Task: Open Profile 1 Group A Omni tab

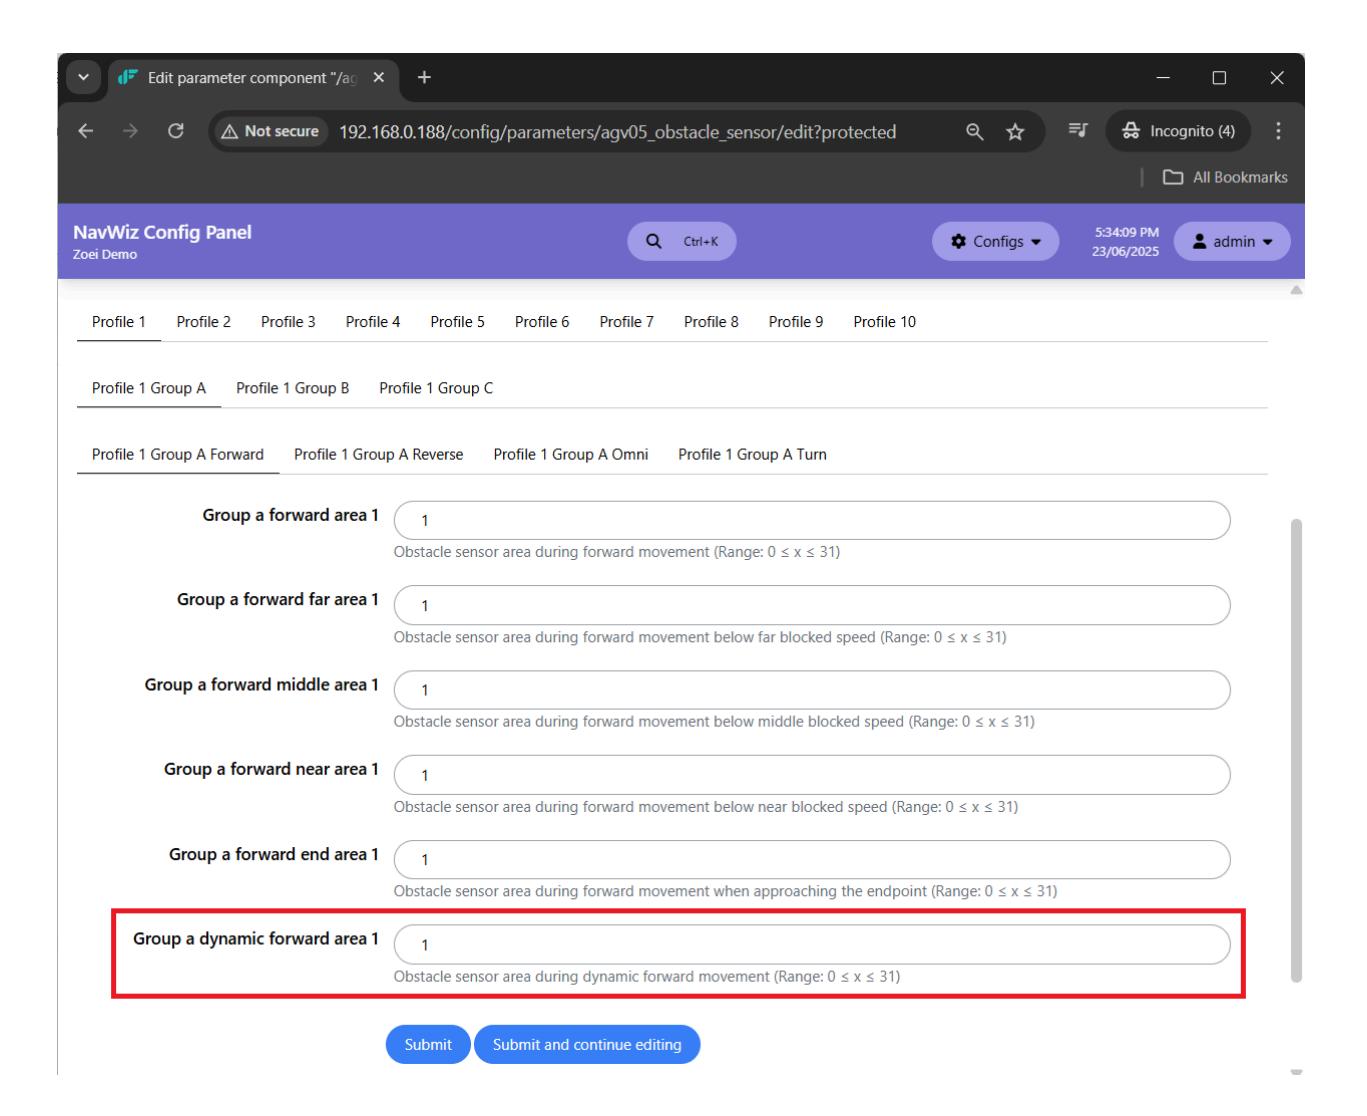Action: point(571,454)
